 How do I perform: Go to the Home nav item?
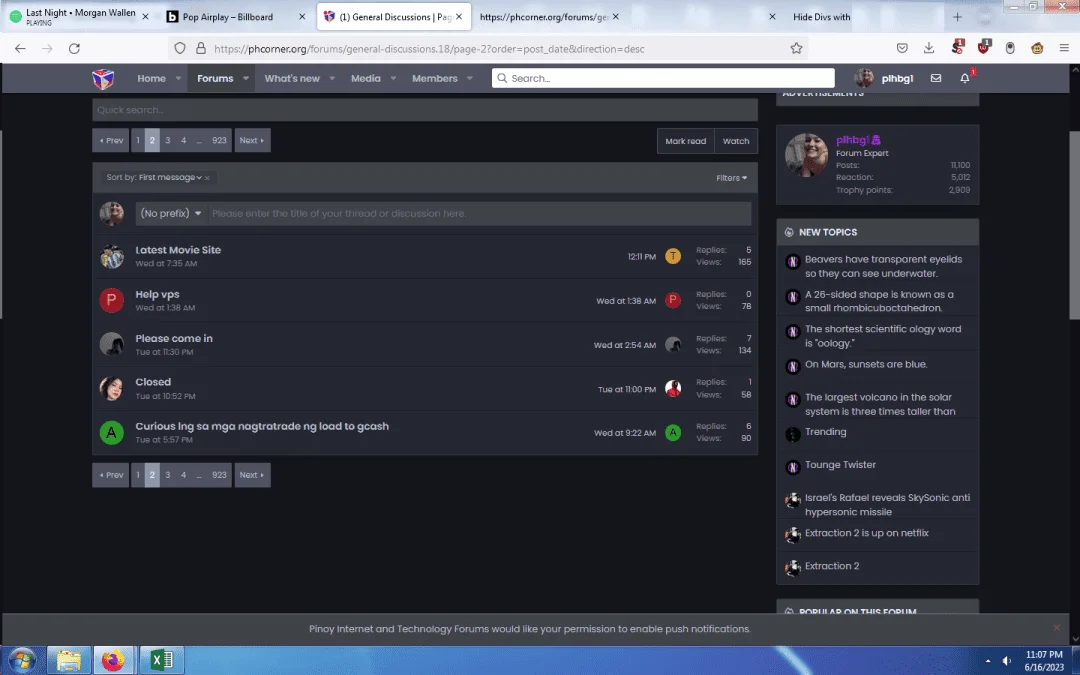tap(152, 79)
